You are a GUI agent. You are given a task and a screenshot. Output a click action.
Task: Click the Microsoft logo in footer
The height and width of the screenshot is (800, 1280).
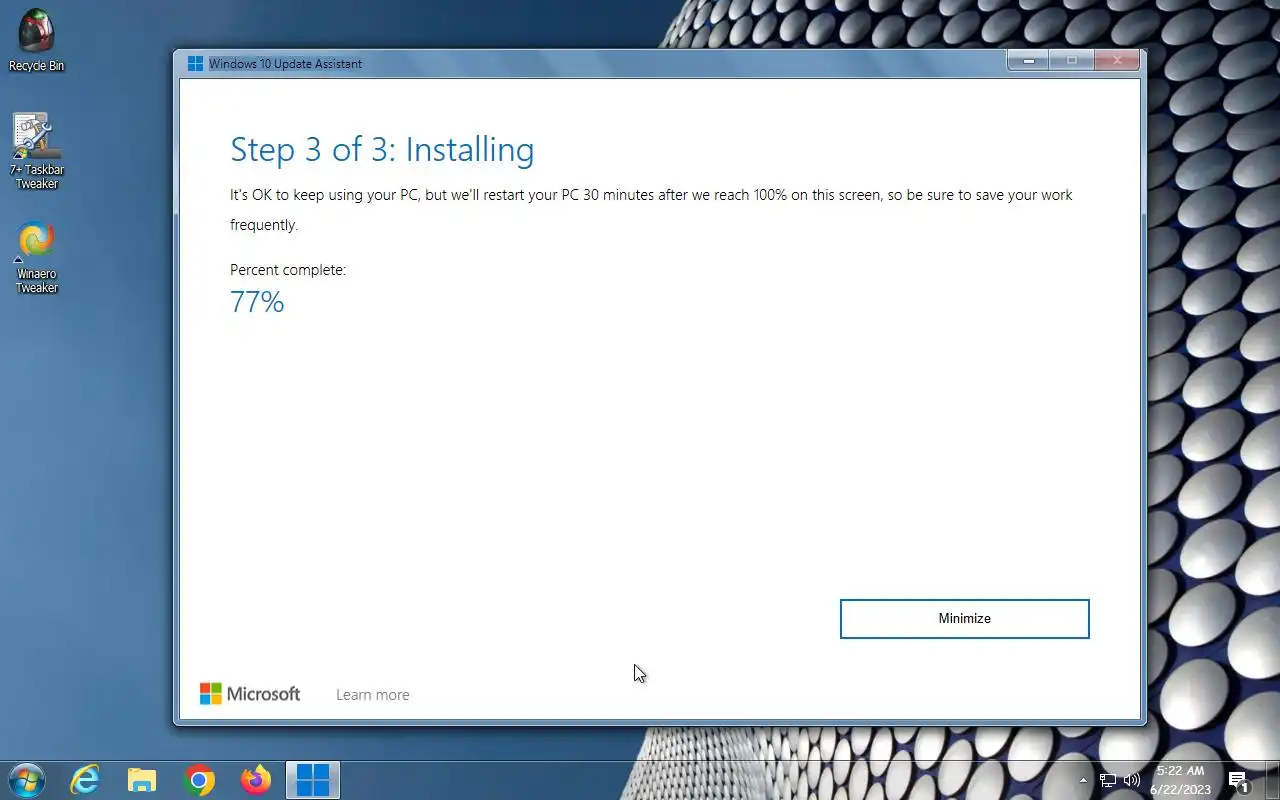point(250,694)
